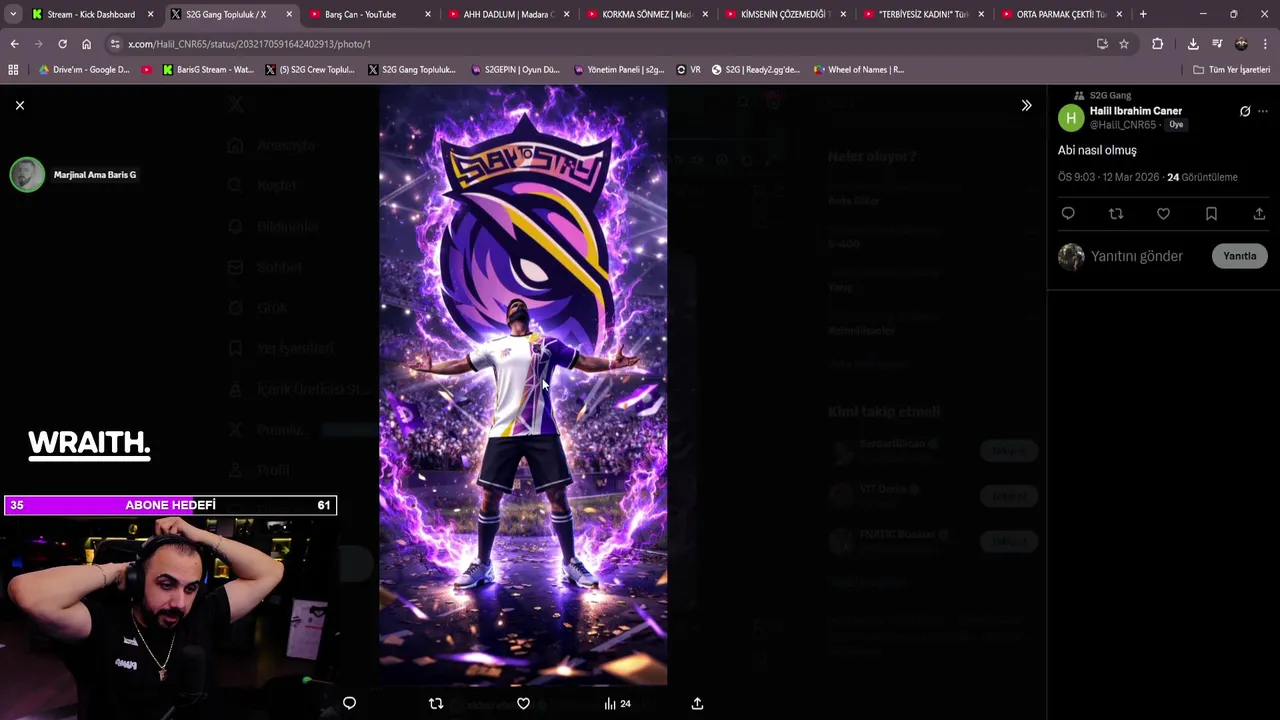Open the VR bookmark
The height and width of the screenshot is (720, 1280).
pyautogui.click(x=689, y=70)
